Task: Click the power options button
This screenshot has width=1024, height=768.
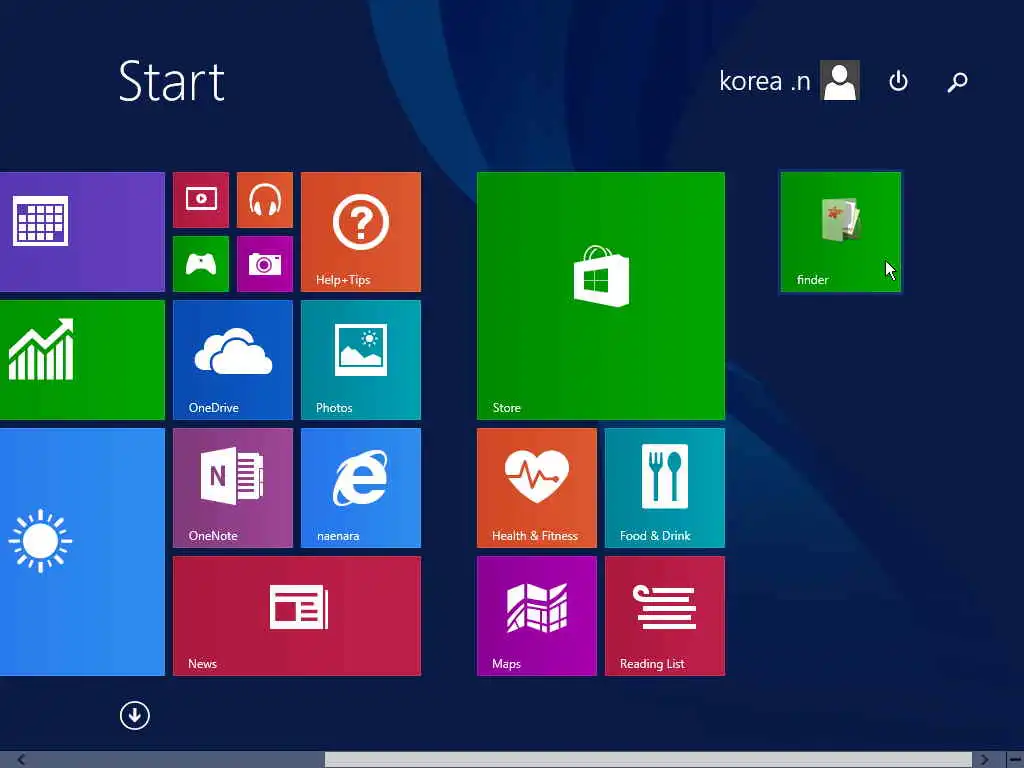Action: click(x=899, y=81)
